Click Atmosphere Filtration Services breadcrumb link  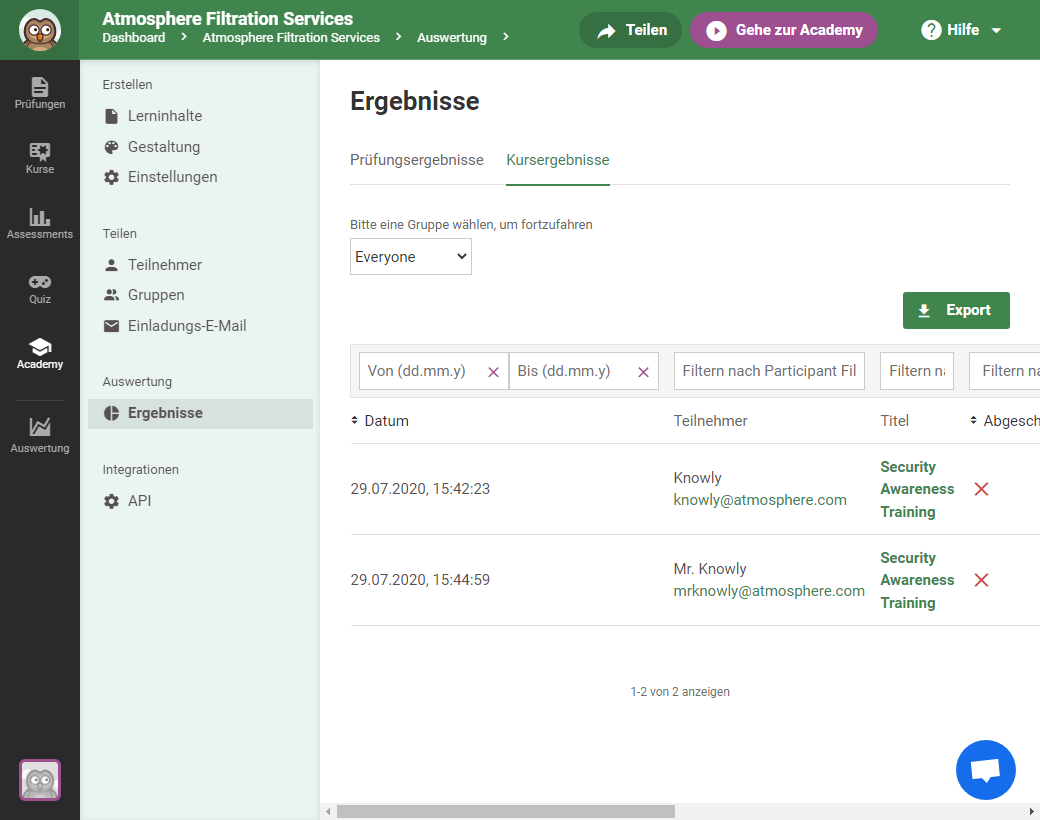[x=291, y=38]
